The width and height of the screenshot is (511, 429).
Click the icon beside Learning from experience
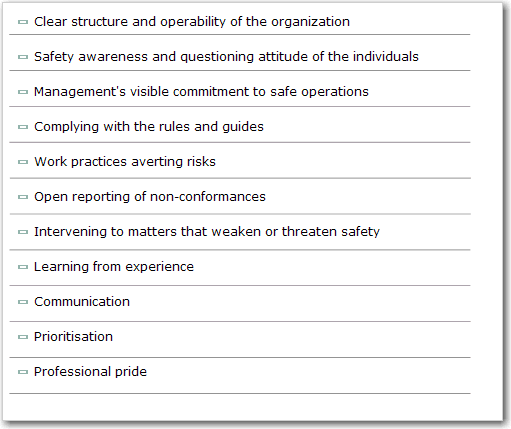click(23, 267)
